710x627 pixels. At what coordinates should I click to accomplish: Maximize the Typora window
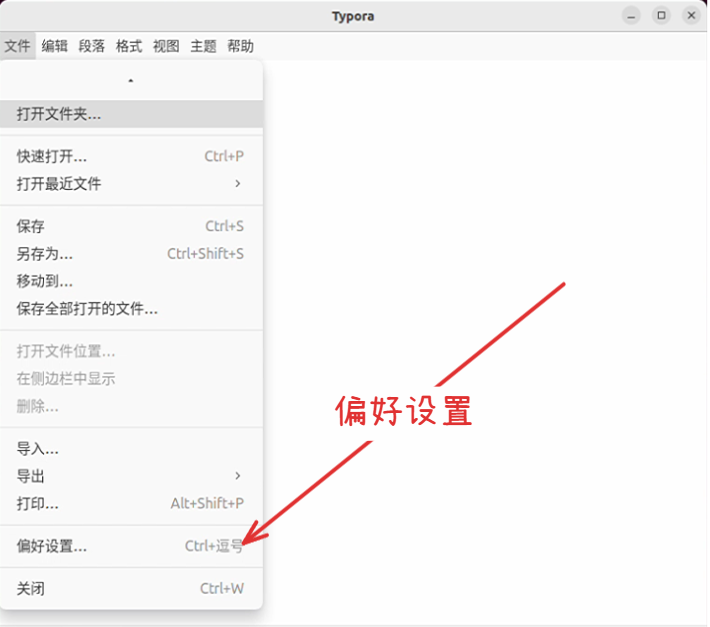661,16
